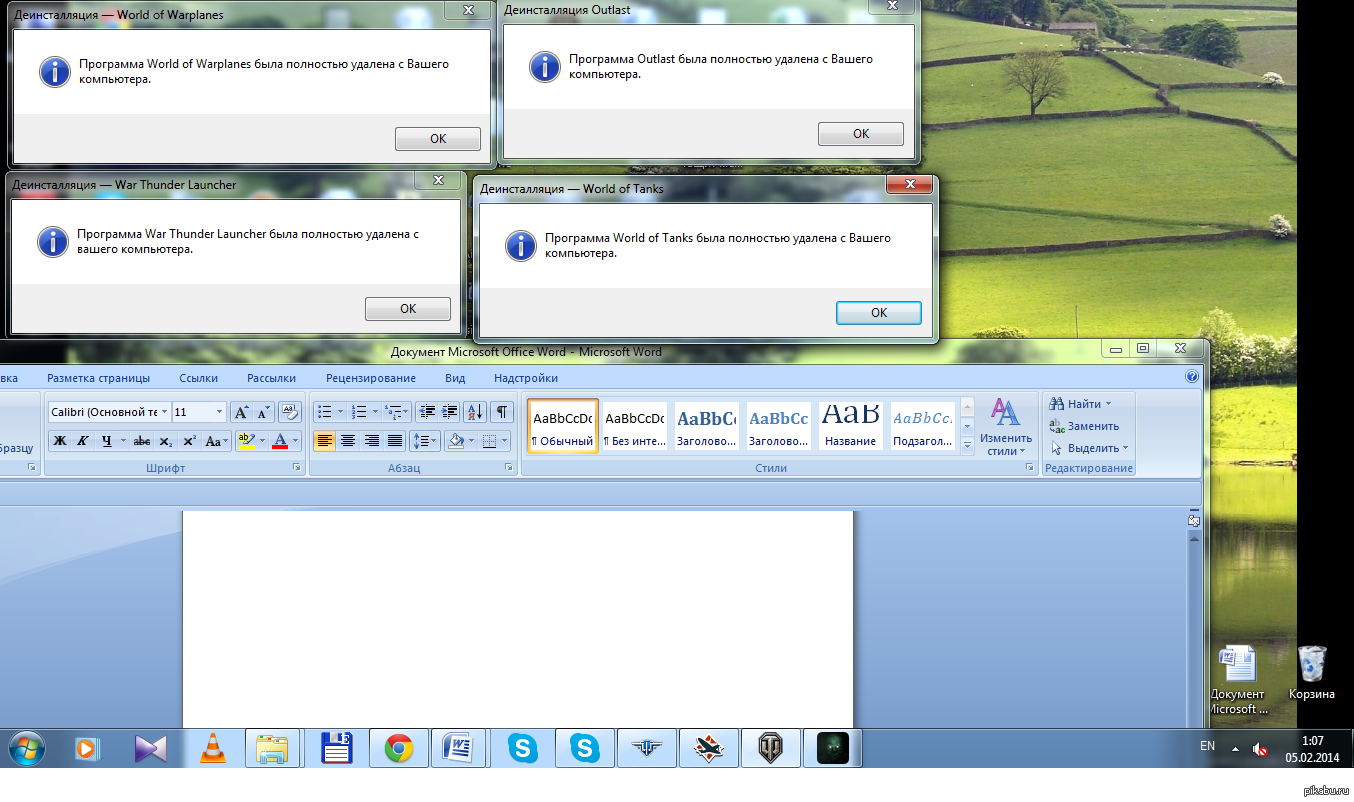Image resolution: width=1354 pixels, height=802 pixels.
Task: Switch to the Рецензирование tab
Action: point(371,378)
